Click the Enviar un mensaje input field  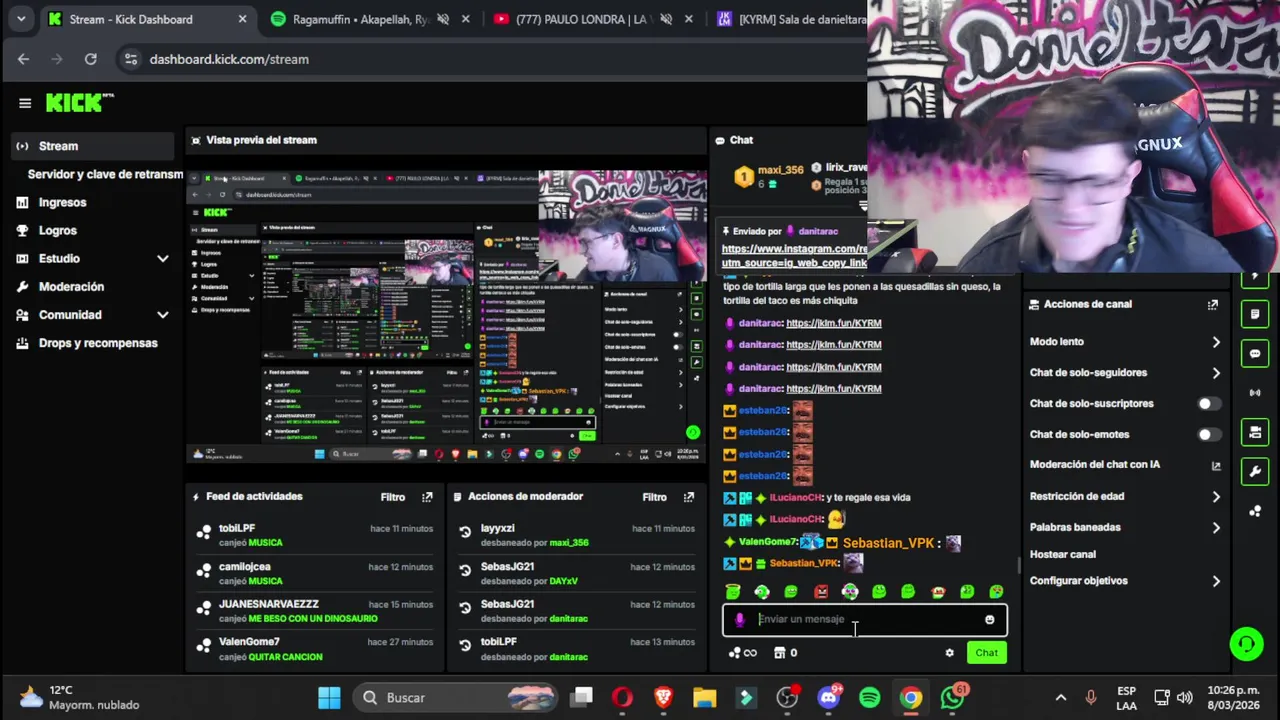coord(865,620)
